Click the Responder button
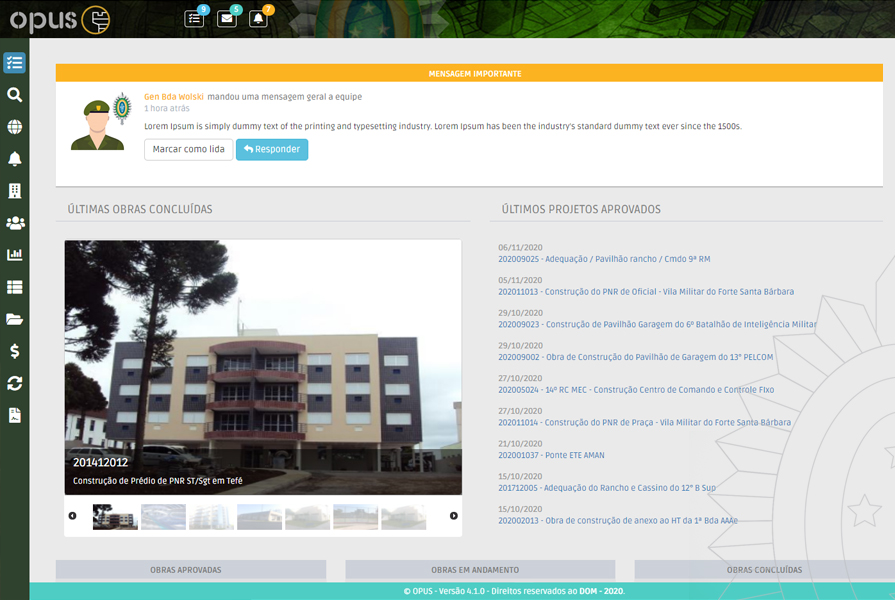895x600 pixels. coord(272,150)
